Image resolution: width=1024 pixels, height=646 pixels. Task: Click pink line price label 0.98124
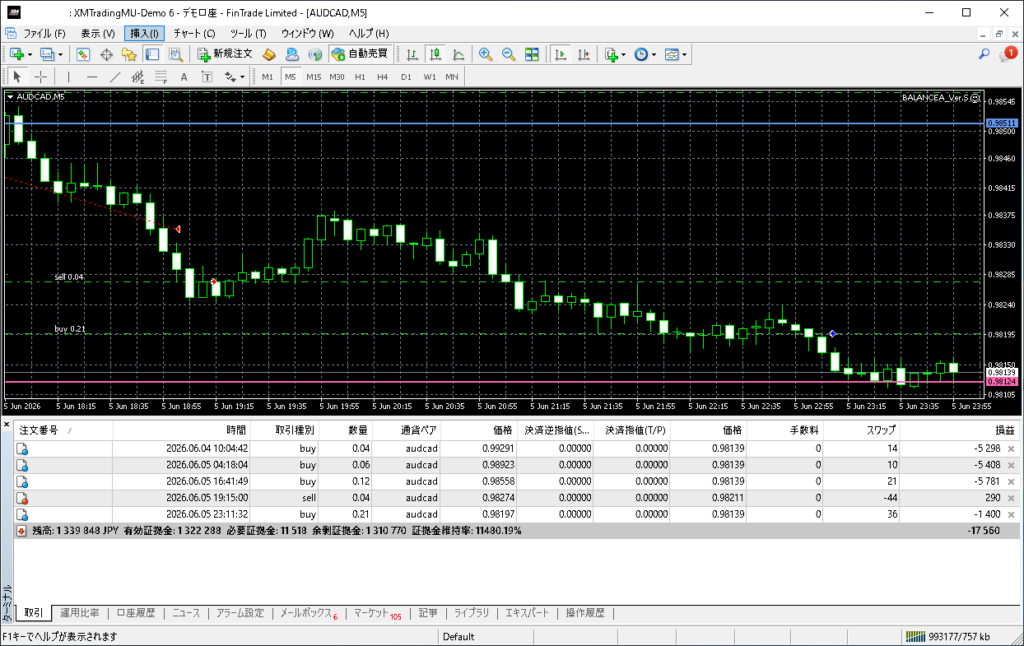point(1002,381)
